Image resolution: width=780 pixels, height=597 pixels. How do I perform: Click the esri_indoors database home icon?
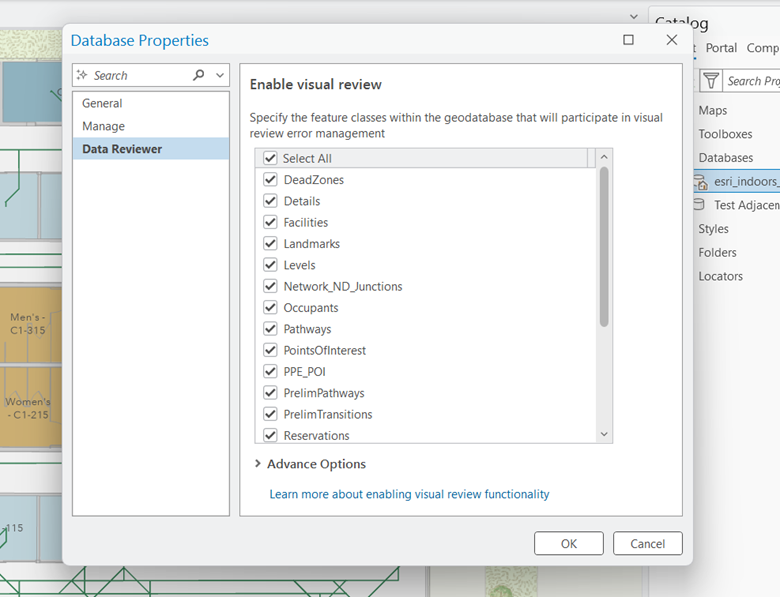701,182
